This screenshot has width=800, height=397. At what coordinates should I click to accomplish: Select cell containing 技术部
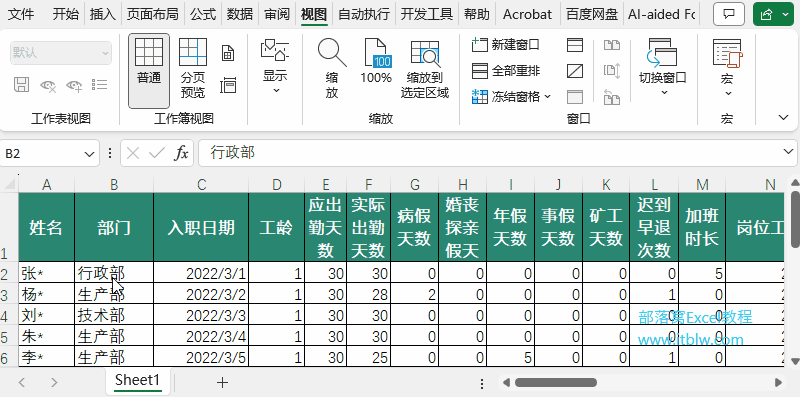pos(114,315)
